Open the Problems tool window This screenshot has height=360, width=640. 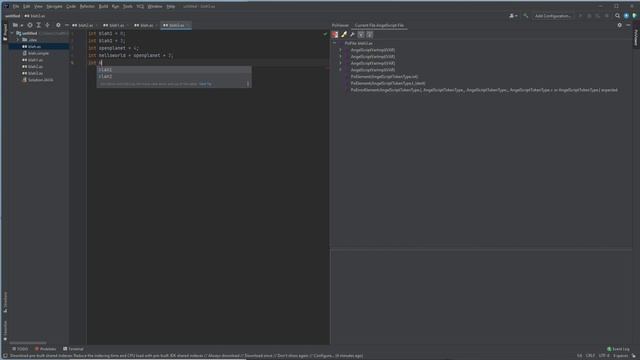(x=45, y=349)
